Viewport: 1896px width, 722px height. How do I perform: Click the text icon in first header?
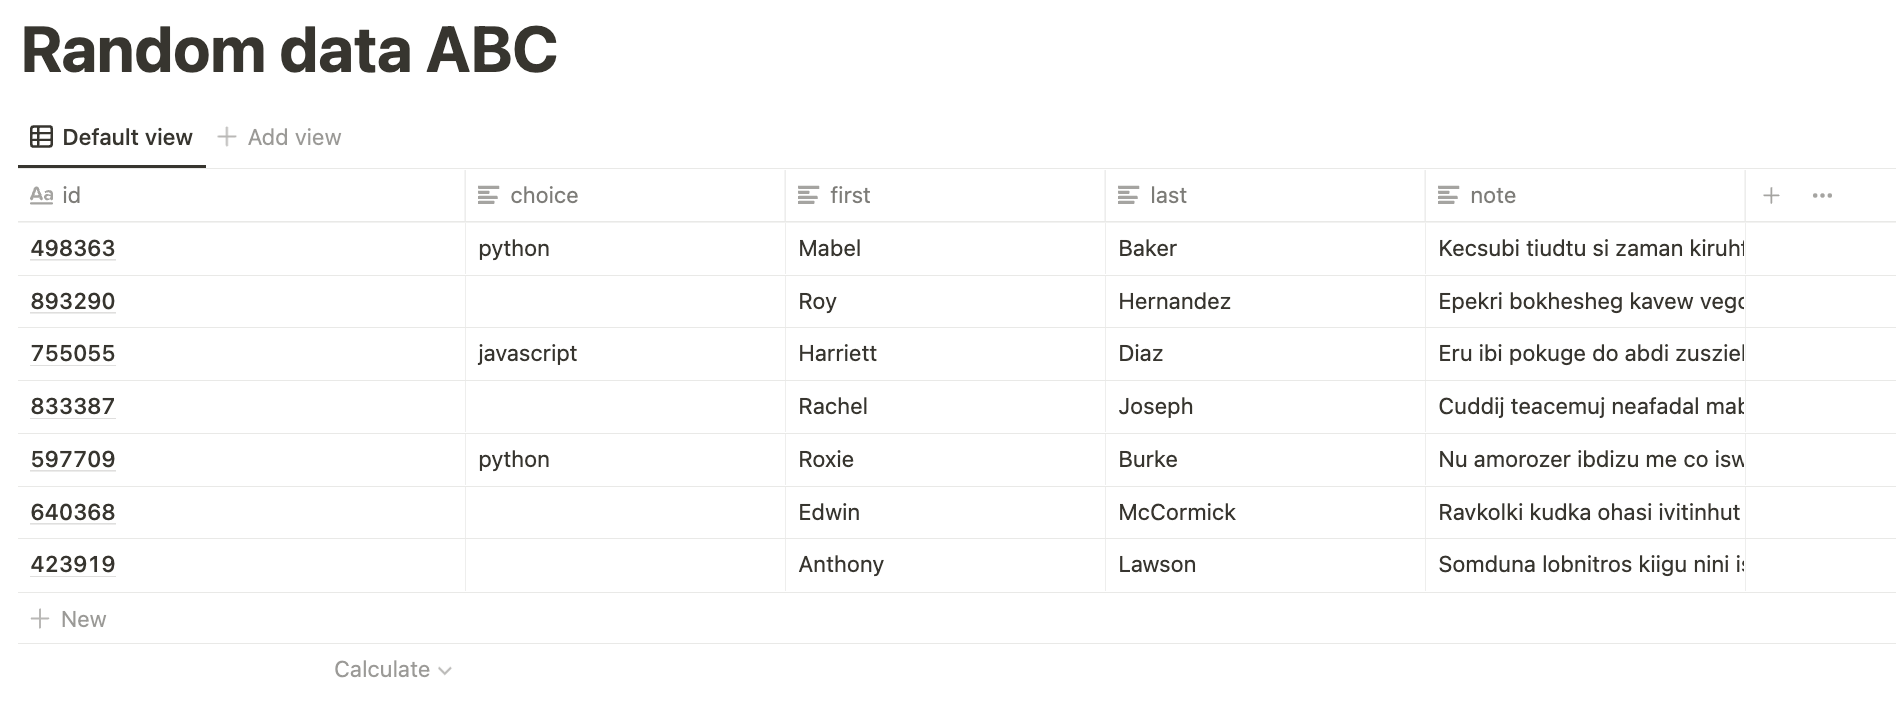click(808, 195)
